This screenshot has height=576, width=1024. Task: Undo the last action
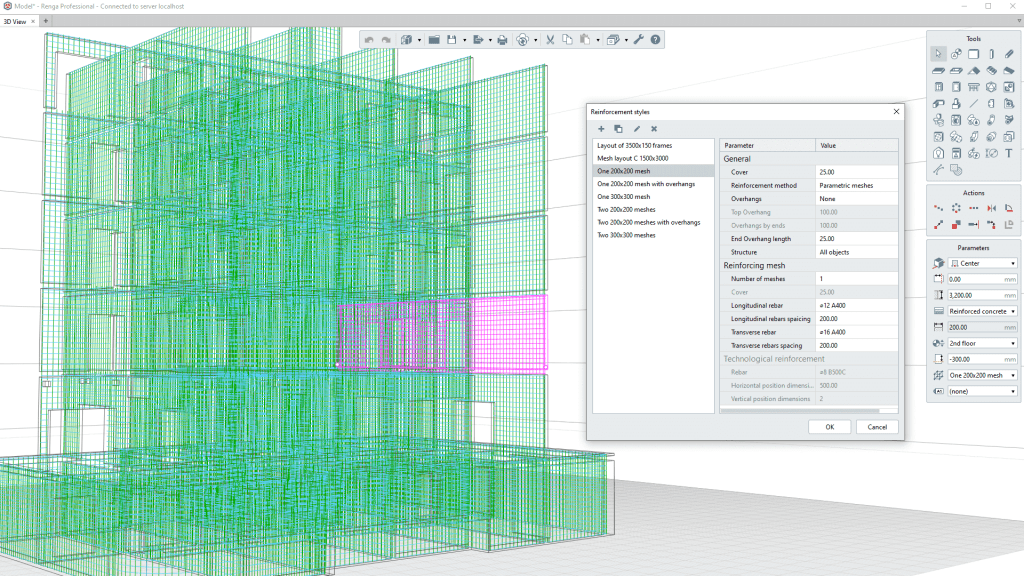coord(368,39)
